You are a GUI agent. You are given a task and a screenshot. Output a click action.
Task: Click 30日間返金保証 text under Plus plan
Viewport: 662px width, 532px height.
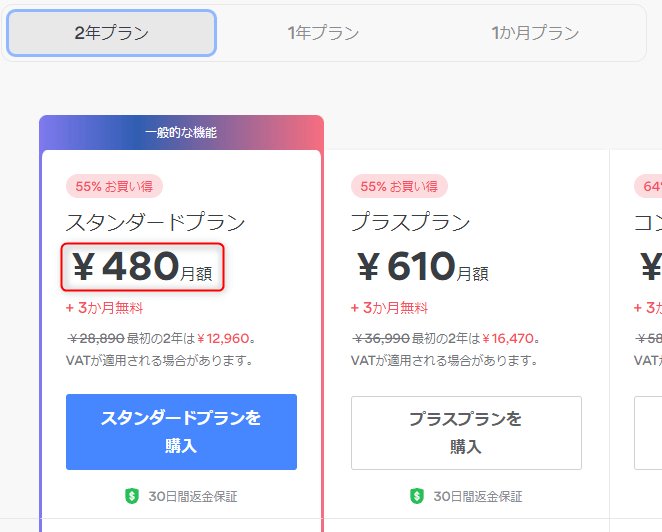click(478, 497)
